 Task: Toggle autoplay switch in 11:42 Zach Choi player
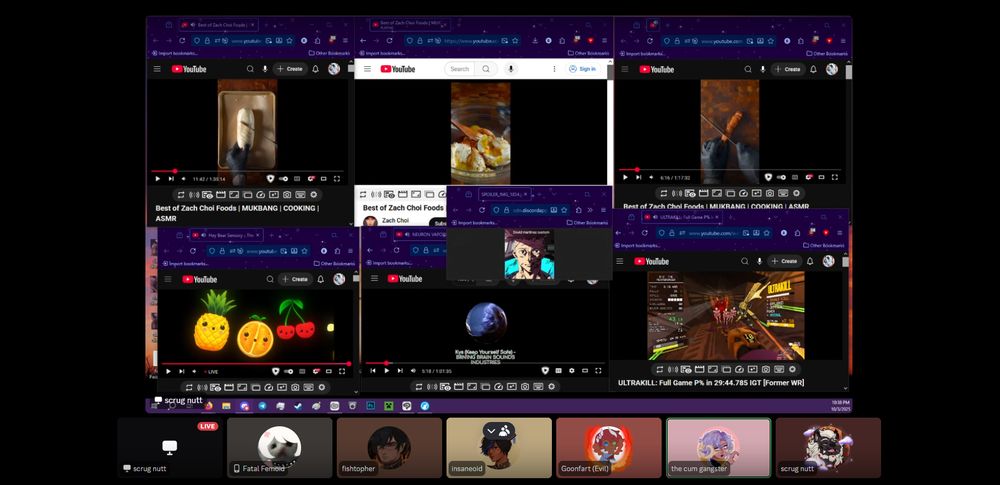tap(283, 179)
